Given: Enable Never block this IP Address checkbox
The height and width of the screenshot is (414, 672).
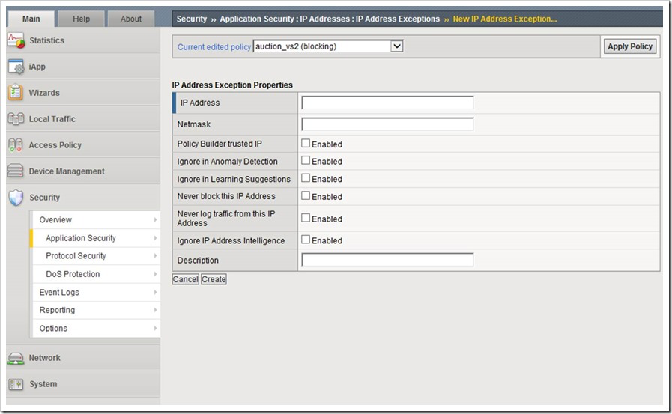Looking at the screenshot, I should point(306,196).
